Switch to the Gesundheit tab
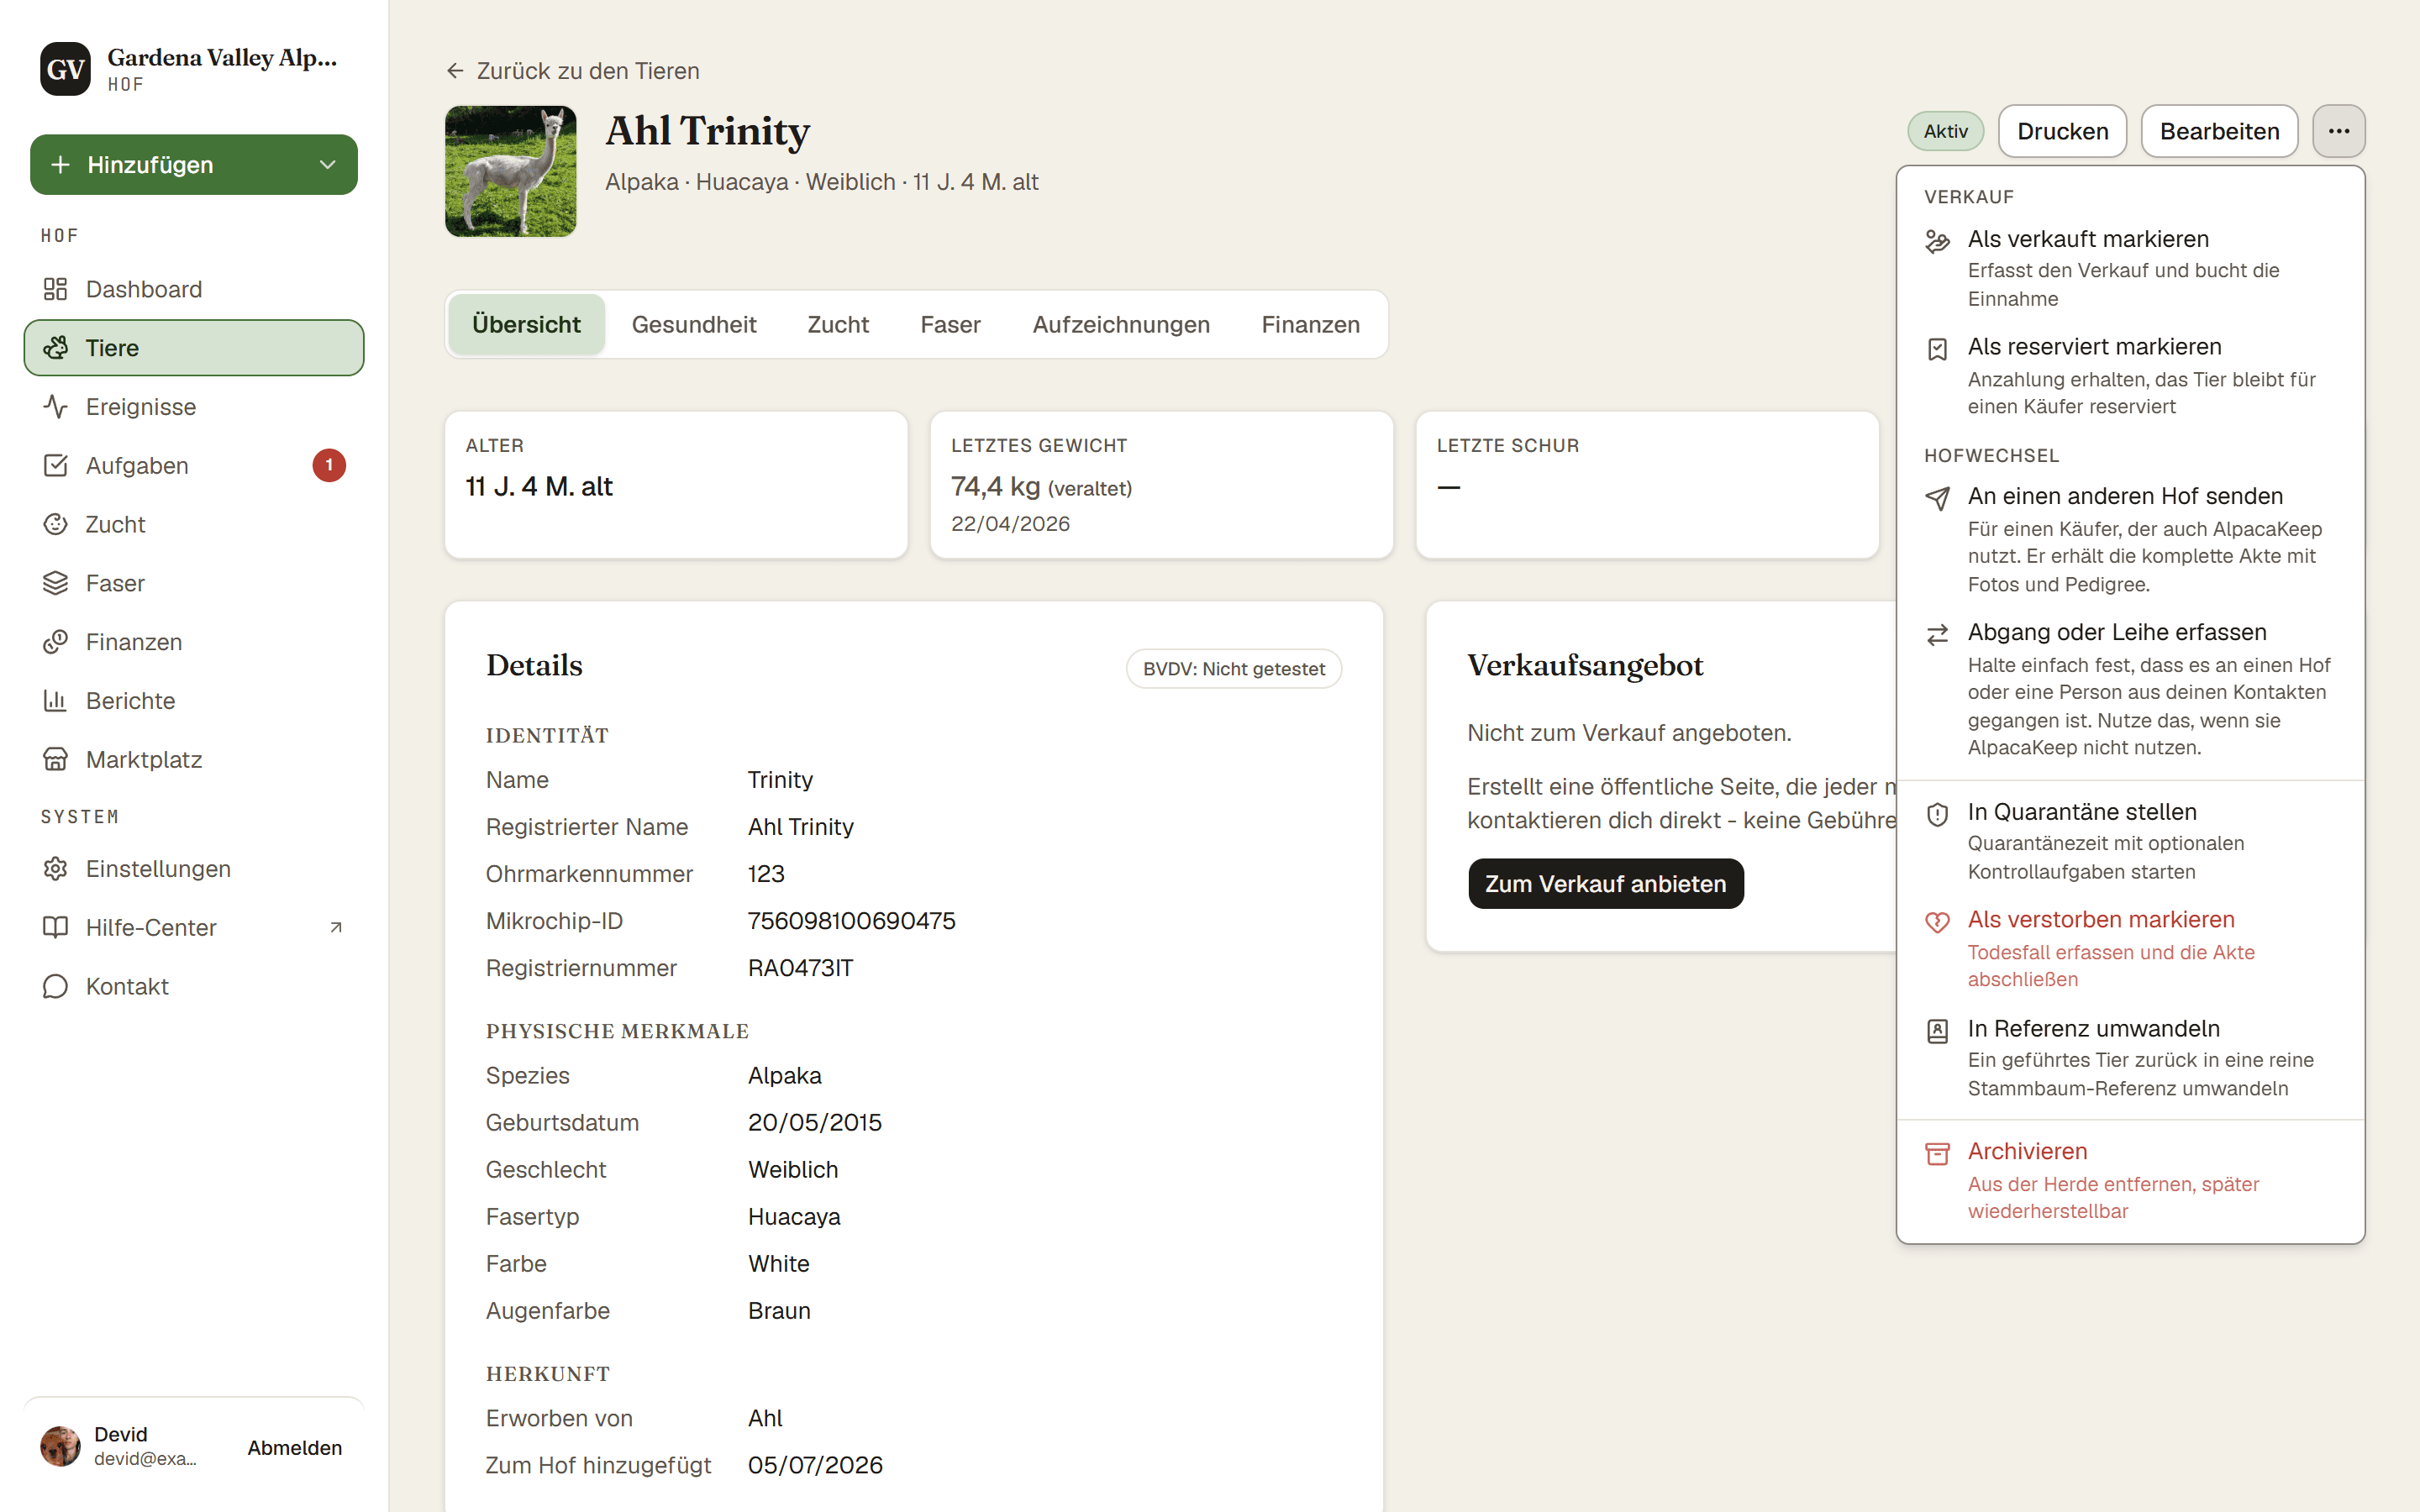The image size is (2420, 1512). click(694, 325)
